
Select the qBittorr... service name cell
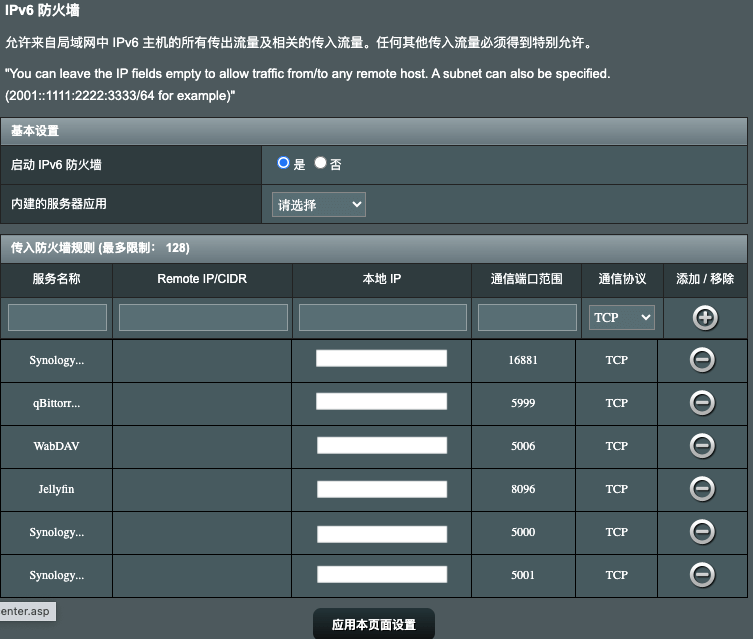coord(57,403)
